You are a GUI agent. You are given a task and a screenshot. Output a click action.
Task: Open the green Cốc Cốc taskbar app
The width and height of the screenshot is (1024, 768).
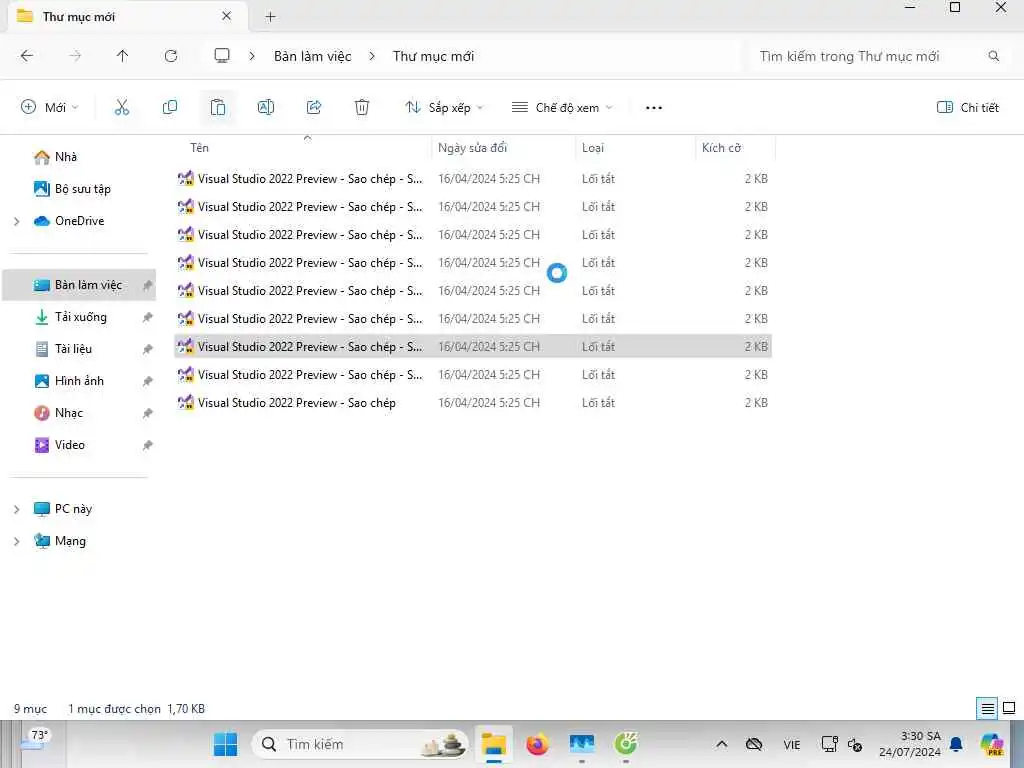click(626, 744)
